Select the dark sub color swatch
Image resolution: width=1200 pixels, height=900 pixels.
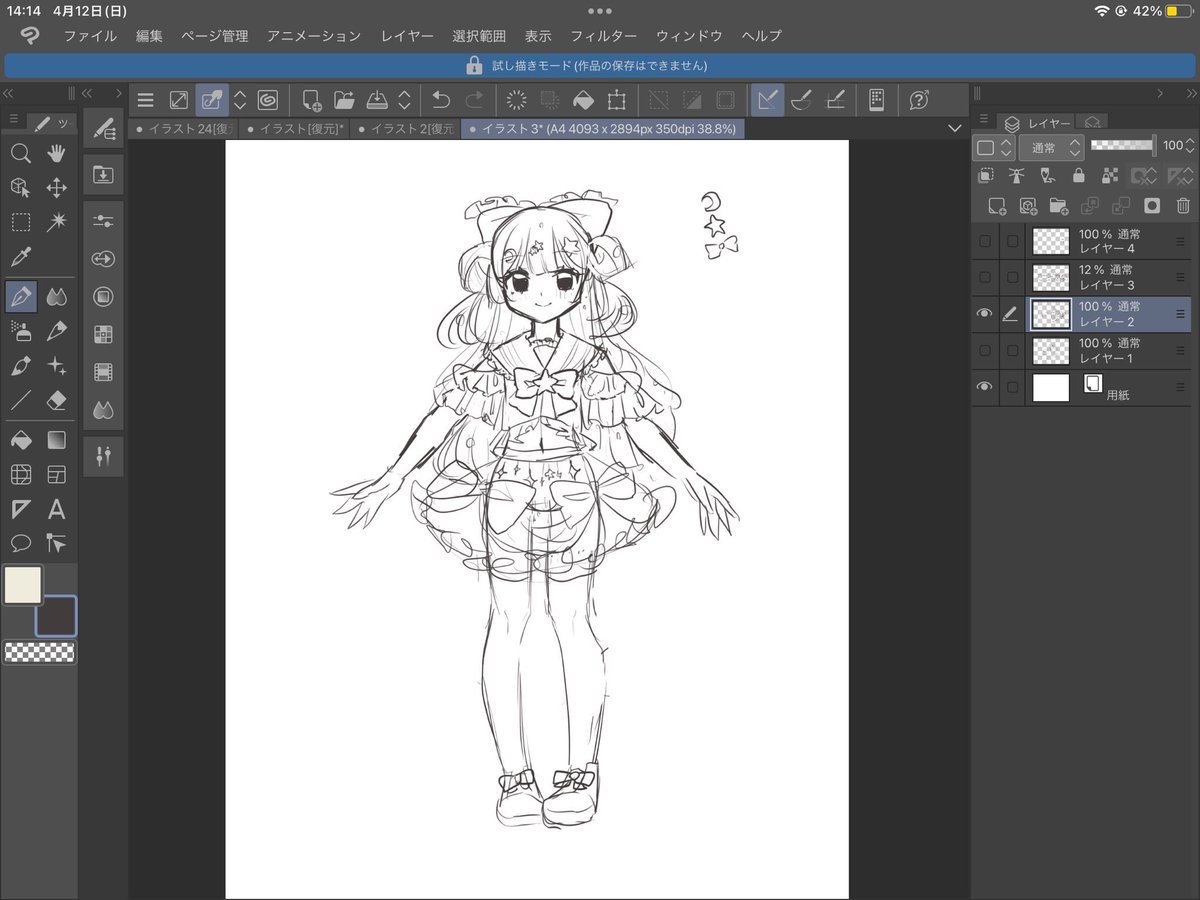pos(56,616)
